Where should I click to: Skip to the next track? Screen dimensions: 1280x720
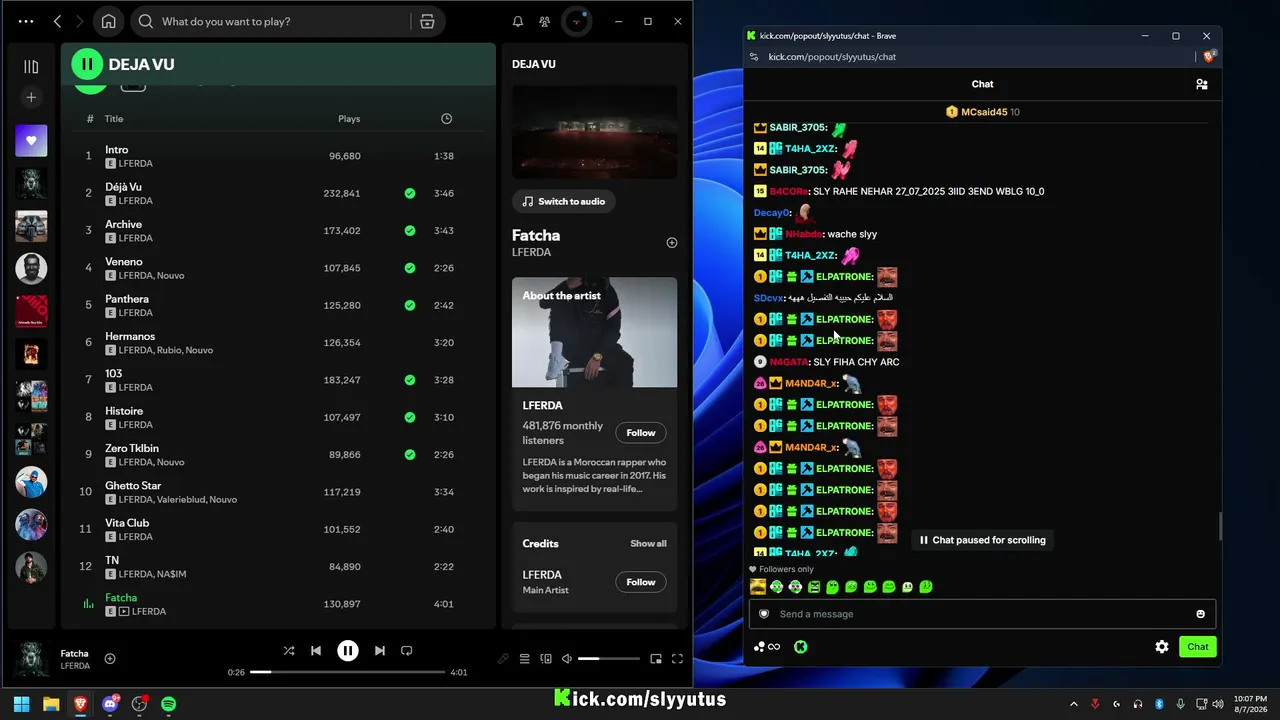pos(380,651)
